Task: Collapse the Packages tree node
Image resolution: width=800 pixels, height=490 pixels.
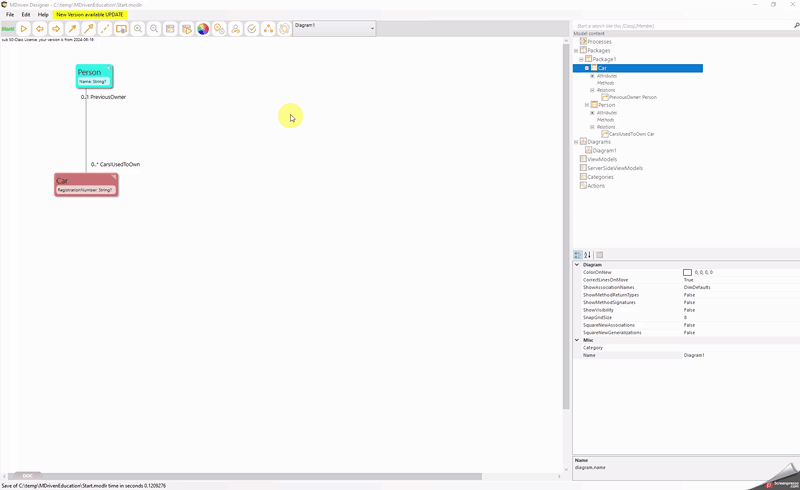Action: (576, 50)
